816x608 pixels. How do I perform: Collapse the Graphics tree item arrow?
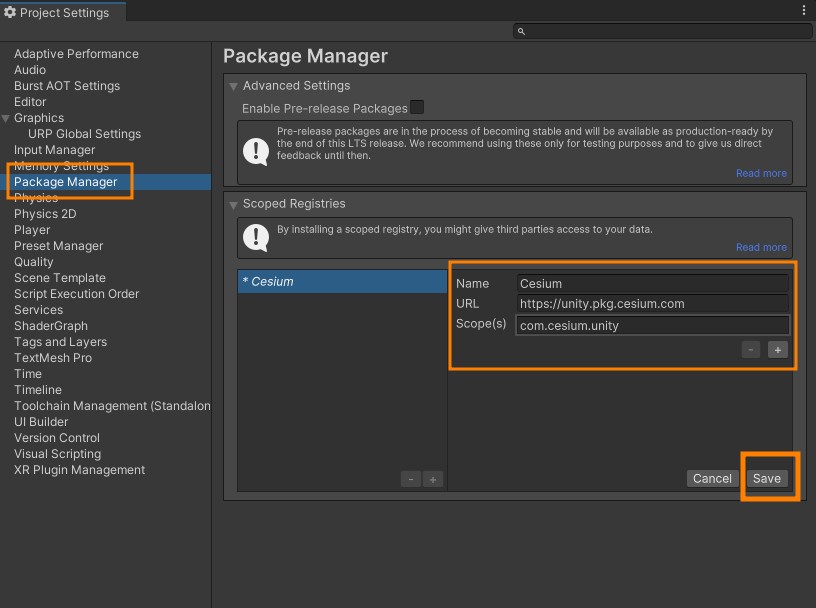pos(6,119)
